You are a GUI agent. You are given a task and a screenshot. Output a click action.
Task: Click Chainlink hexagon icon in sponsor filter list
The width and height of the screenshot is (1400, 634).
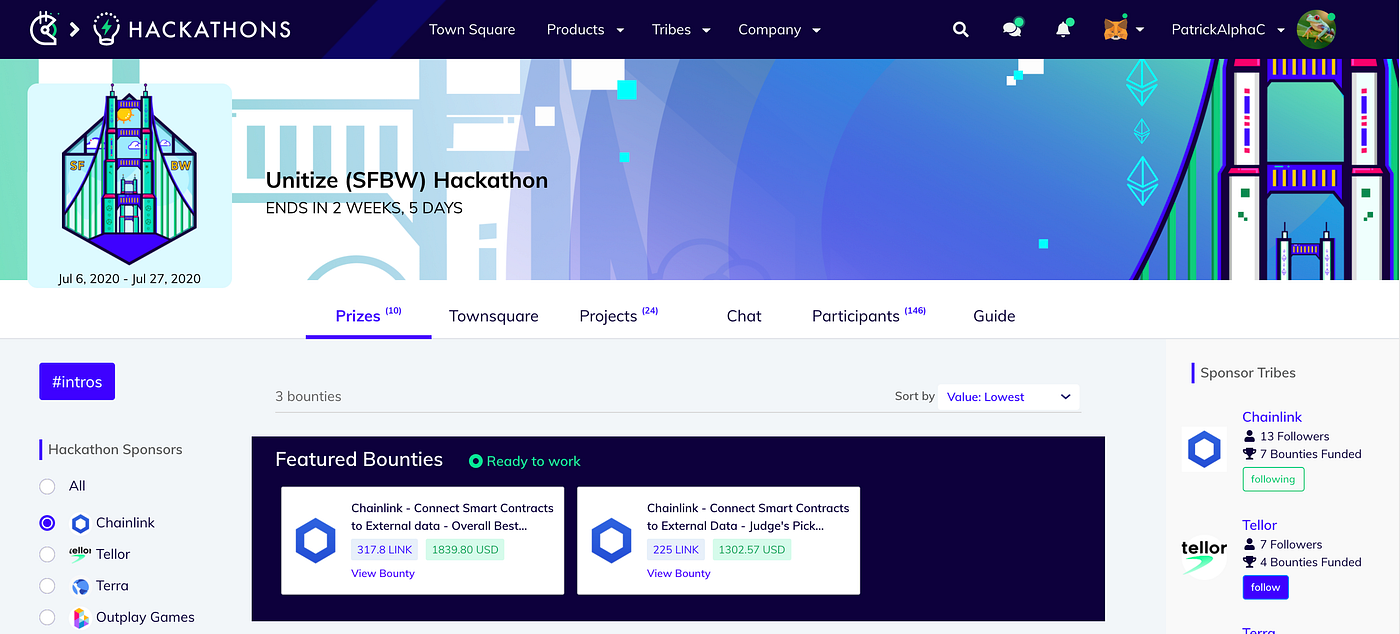81,523
